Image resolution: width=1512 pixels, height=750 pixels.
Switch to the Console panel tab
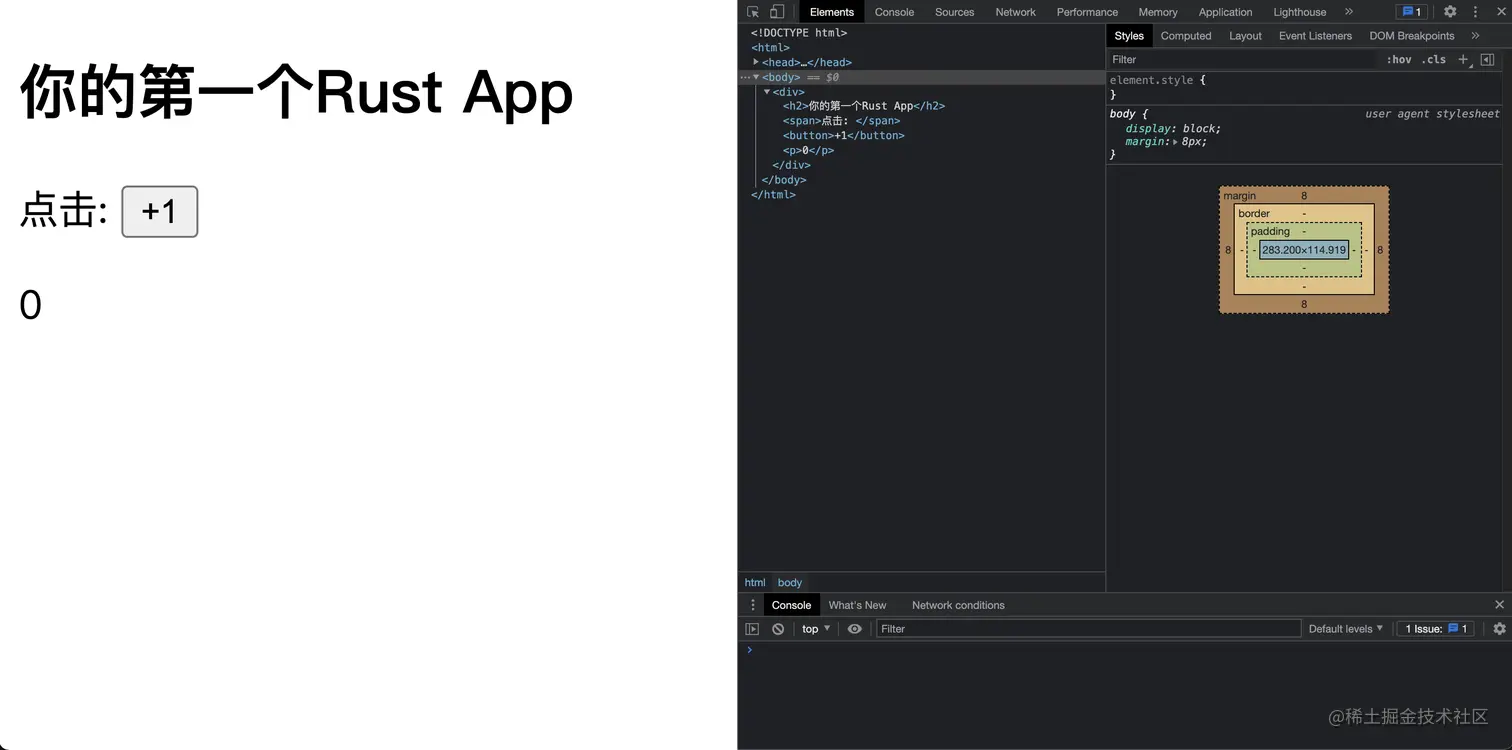click(x=894, y=12)
